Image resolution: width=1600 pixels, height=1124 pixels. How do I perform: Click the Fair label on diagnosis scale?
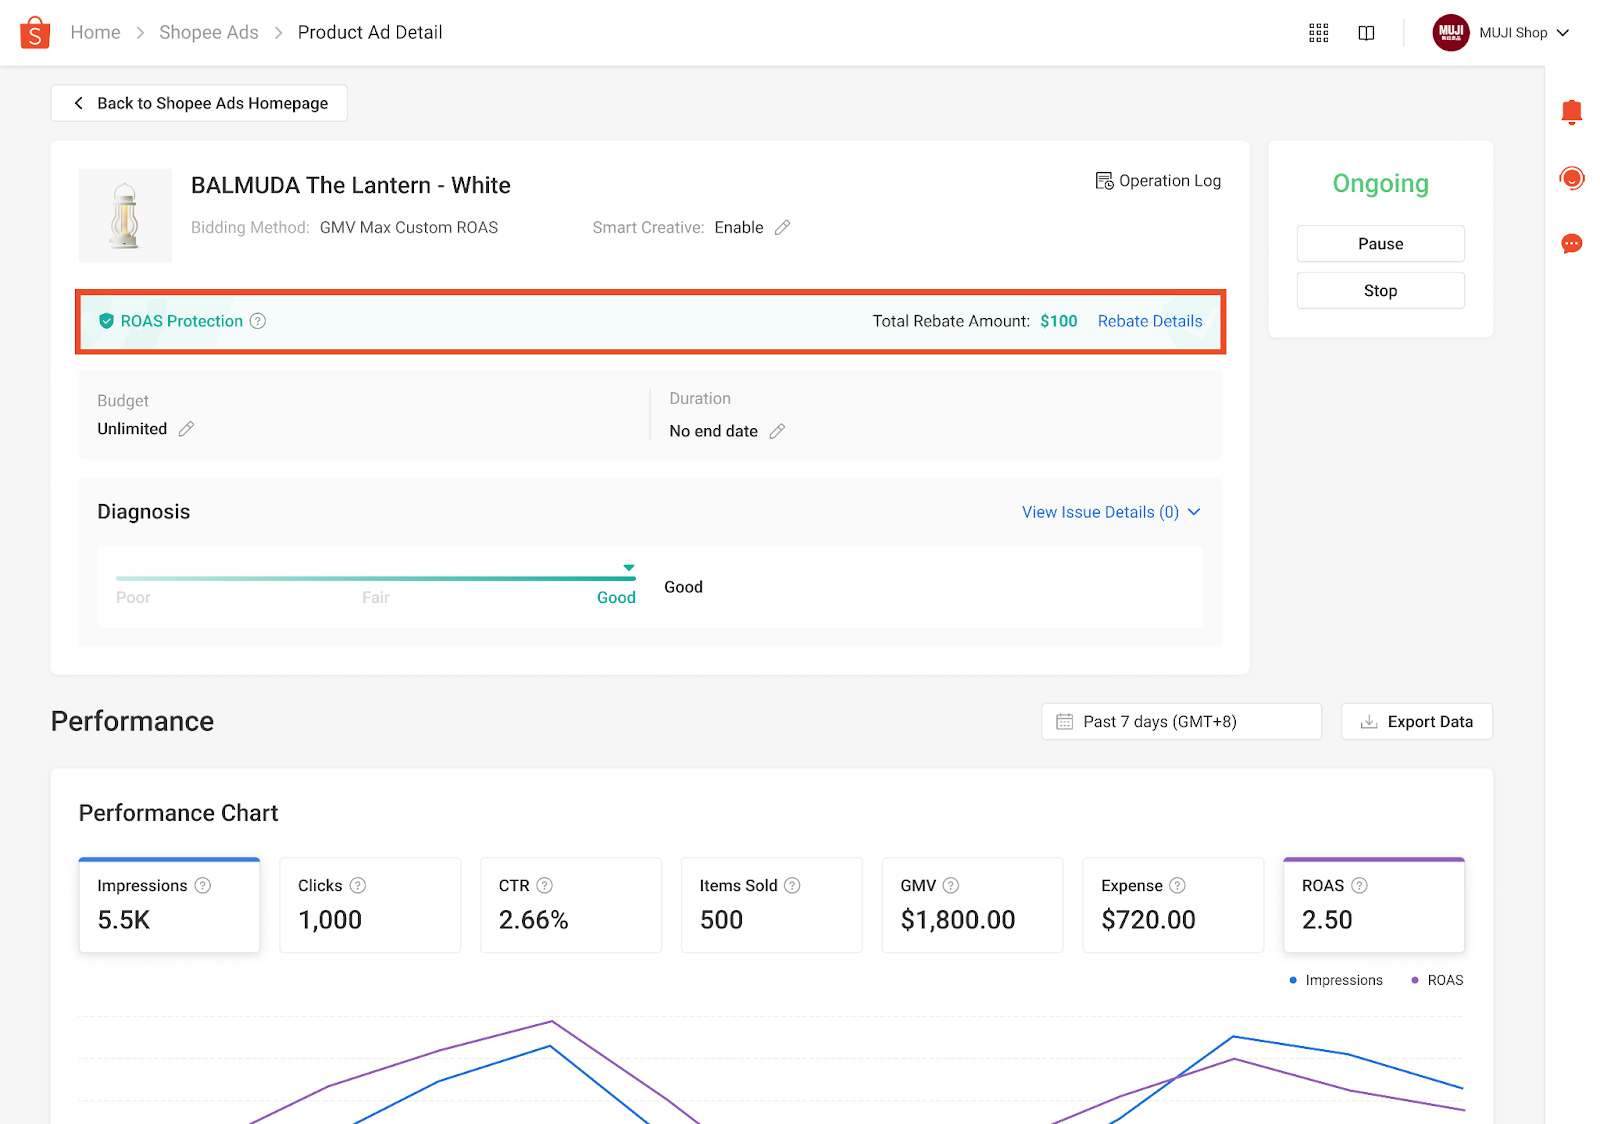click(x=376, y=598)
